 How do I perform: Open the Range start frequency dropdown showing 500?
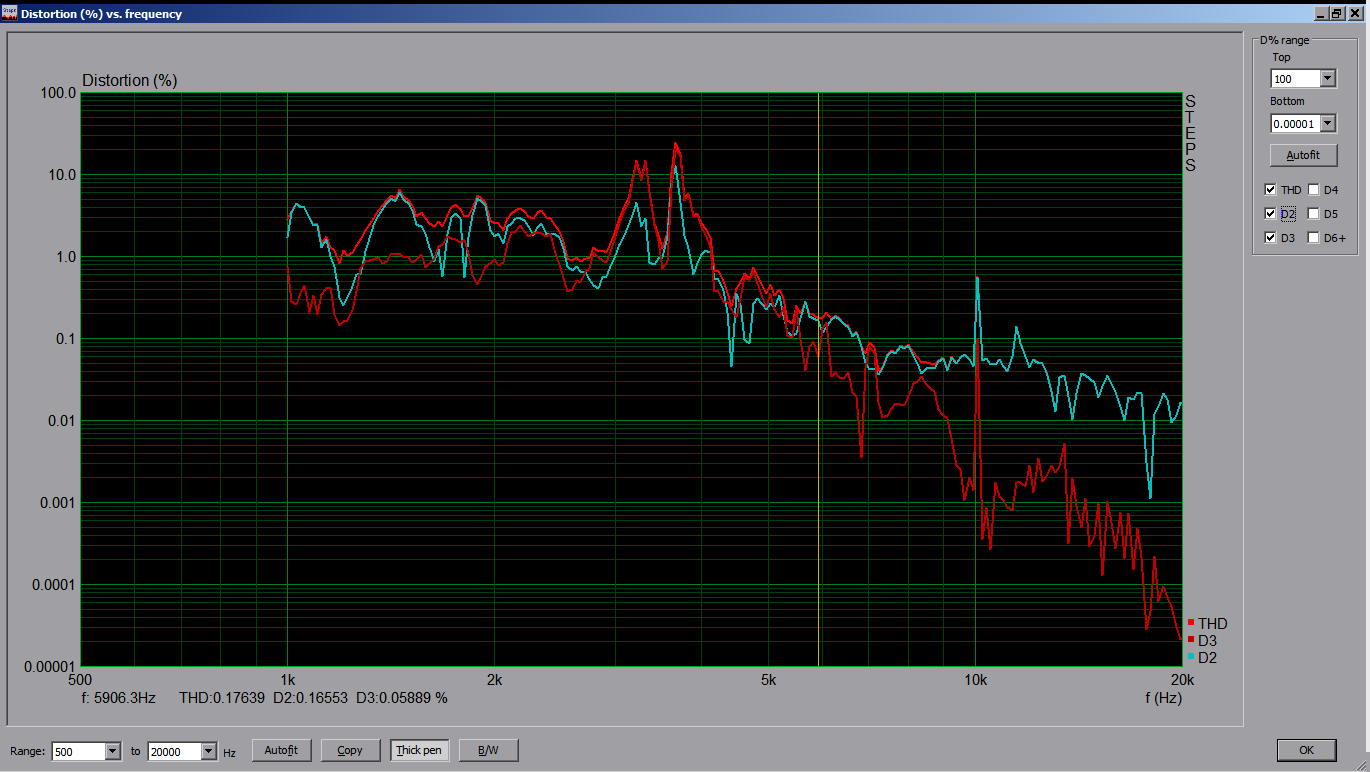(112, 751)
